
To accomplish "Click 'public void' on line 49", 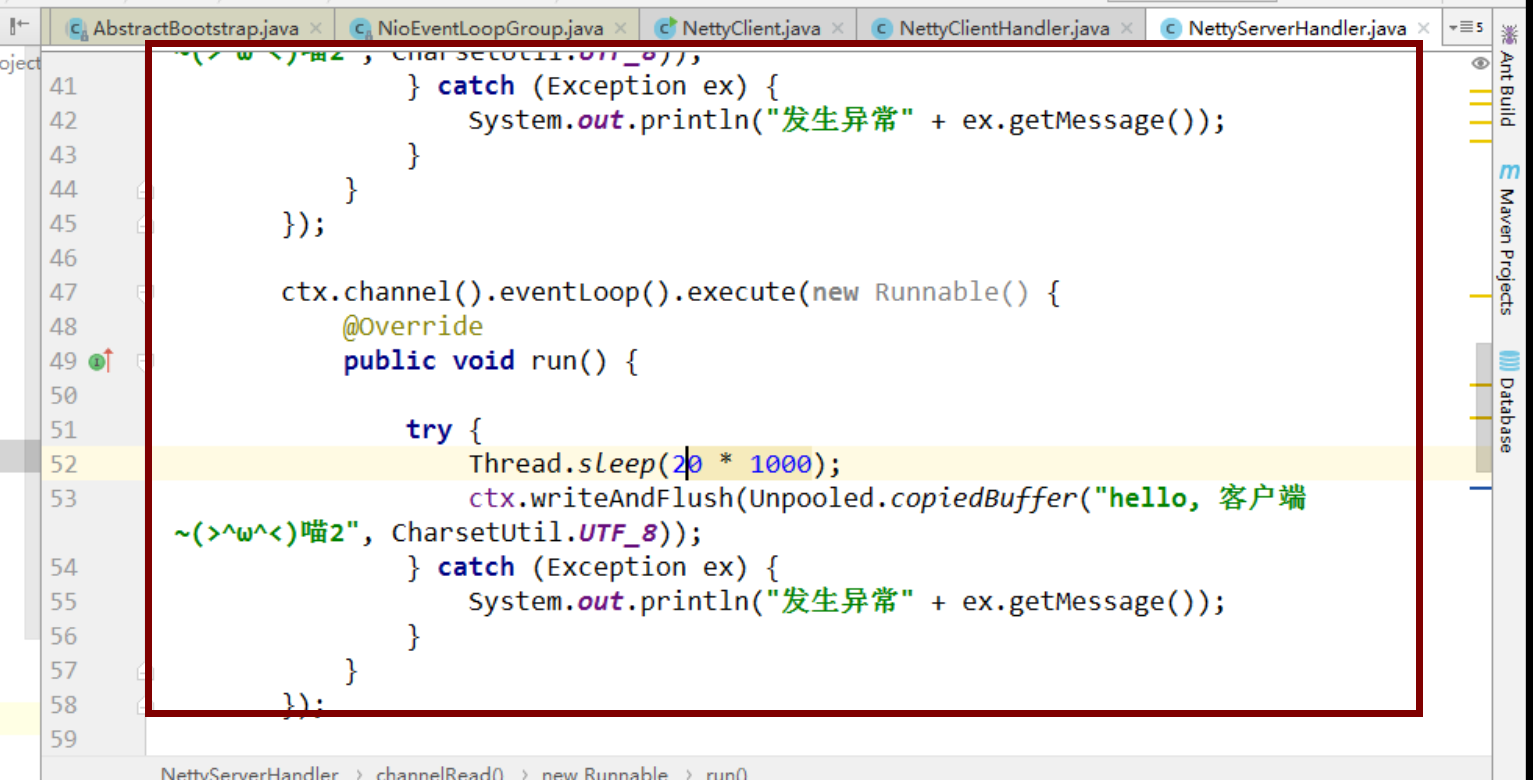I will 429,361.
